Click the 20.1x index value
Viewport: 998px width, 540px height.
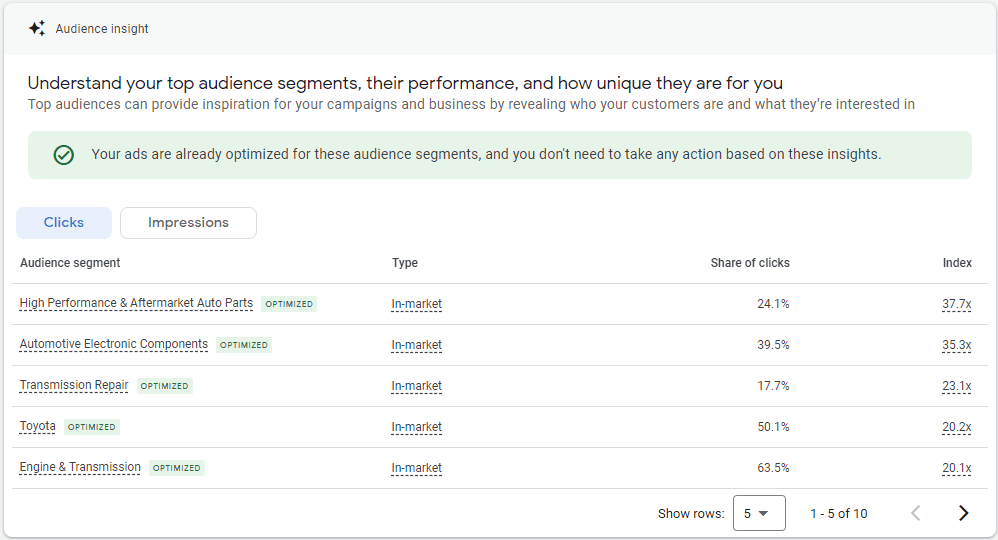coord(957,467)
